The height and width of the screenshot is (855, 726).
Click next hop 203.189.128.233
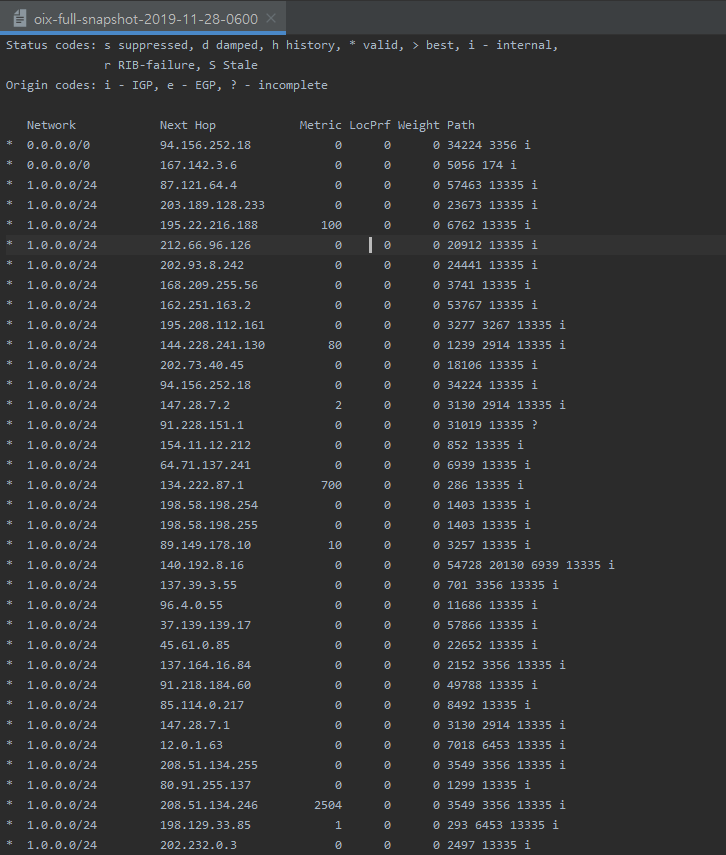tap(212, 205)
